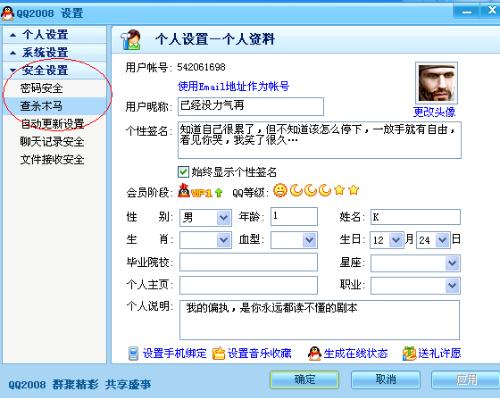This screenshot has width=500, height=398.
Task: Click the music folder icon beside 设置音乐收藏
Action: click(x=218, y=353)
